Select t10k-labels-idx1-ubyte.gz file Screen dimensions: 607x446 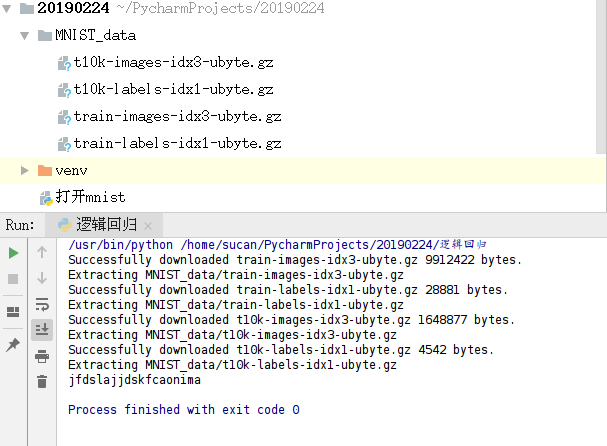click(173, 89)
